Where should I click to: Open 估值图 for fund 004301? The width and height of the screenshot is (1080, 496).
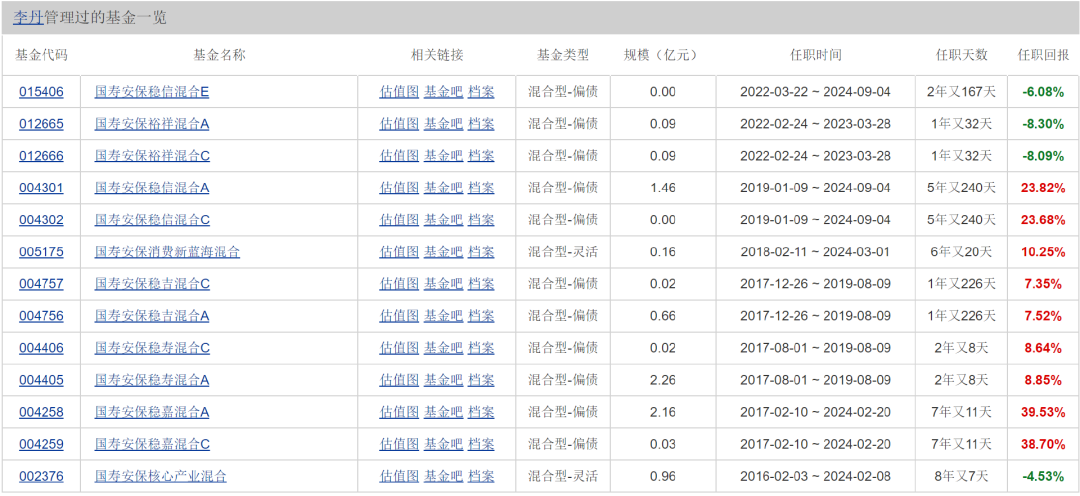(399, 187)
